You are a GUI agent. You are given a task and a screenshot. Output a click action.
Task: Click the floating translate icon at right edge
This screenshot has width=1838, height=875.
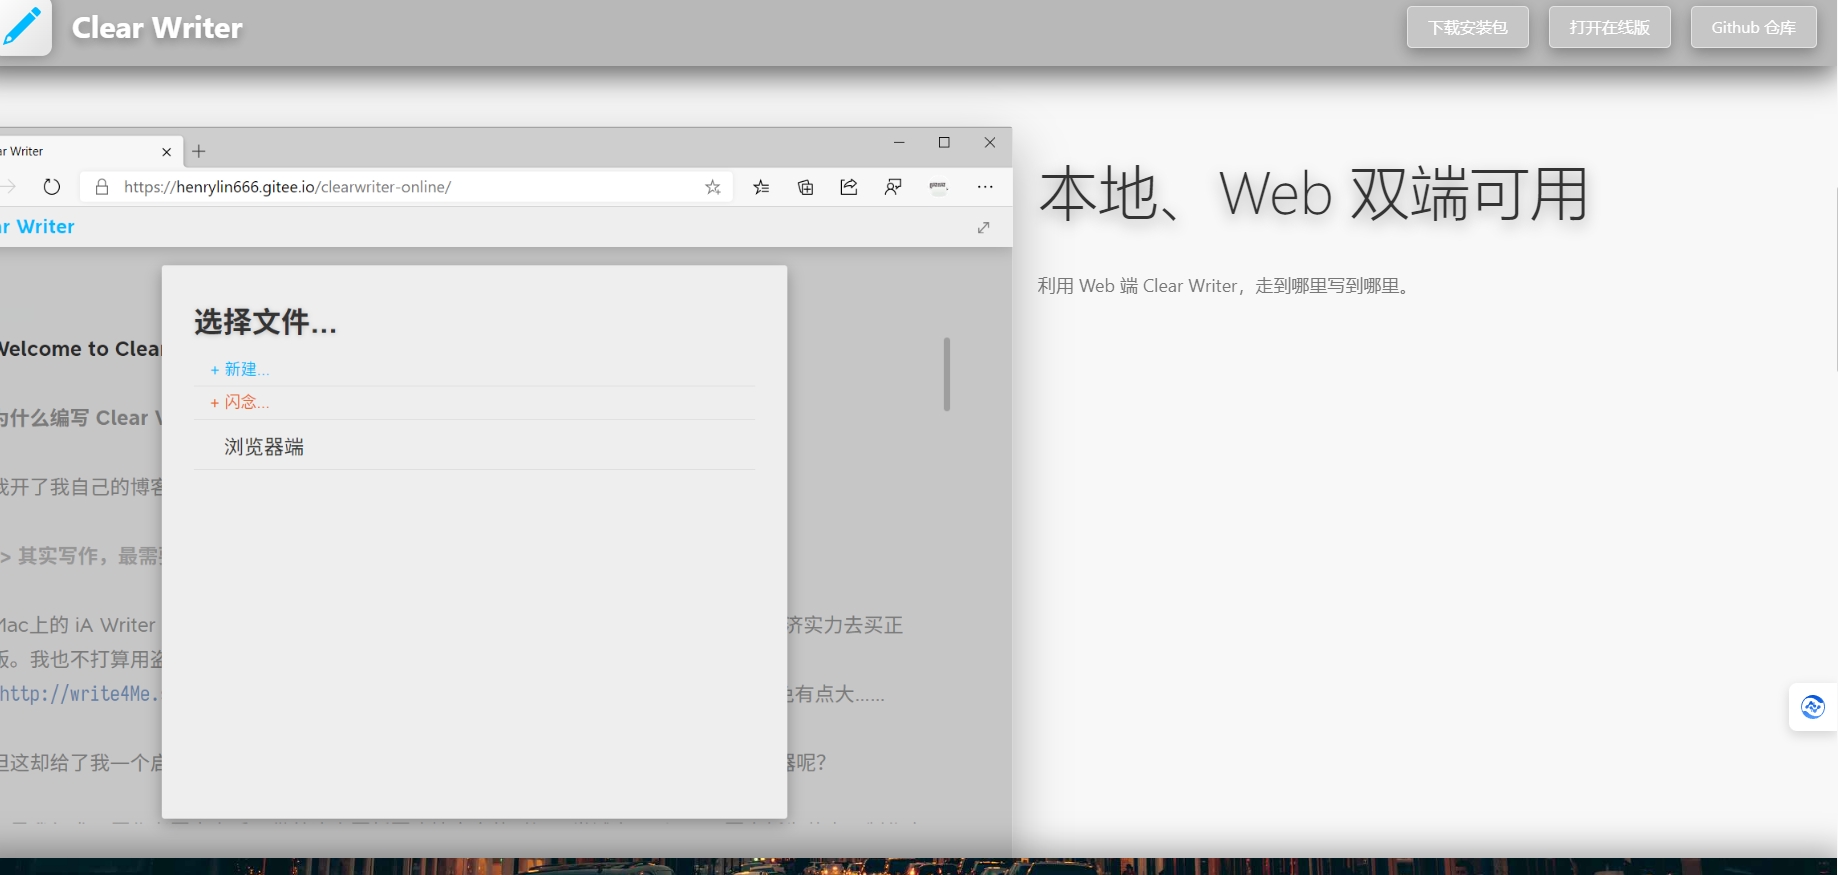[x=1812, y=707]
